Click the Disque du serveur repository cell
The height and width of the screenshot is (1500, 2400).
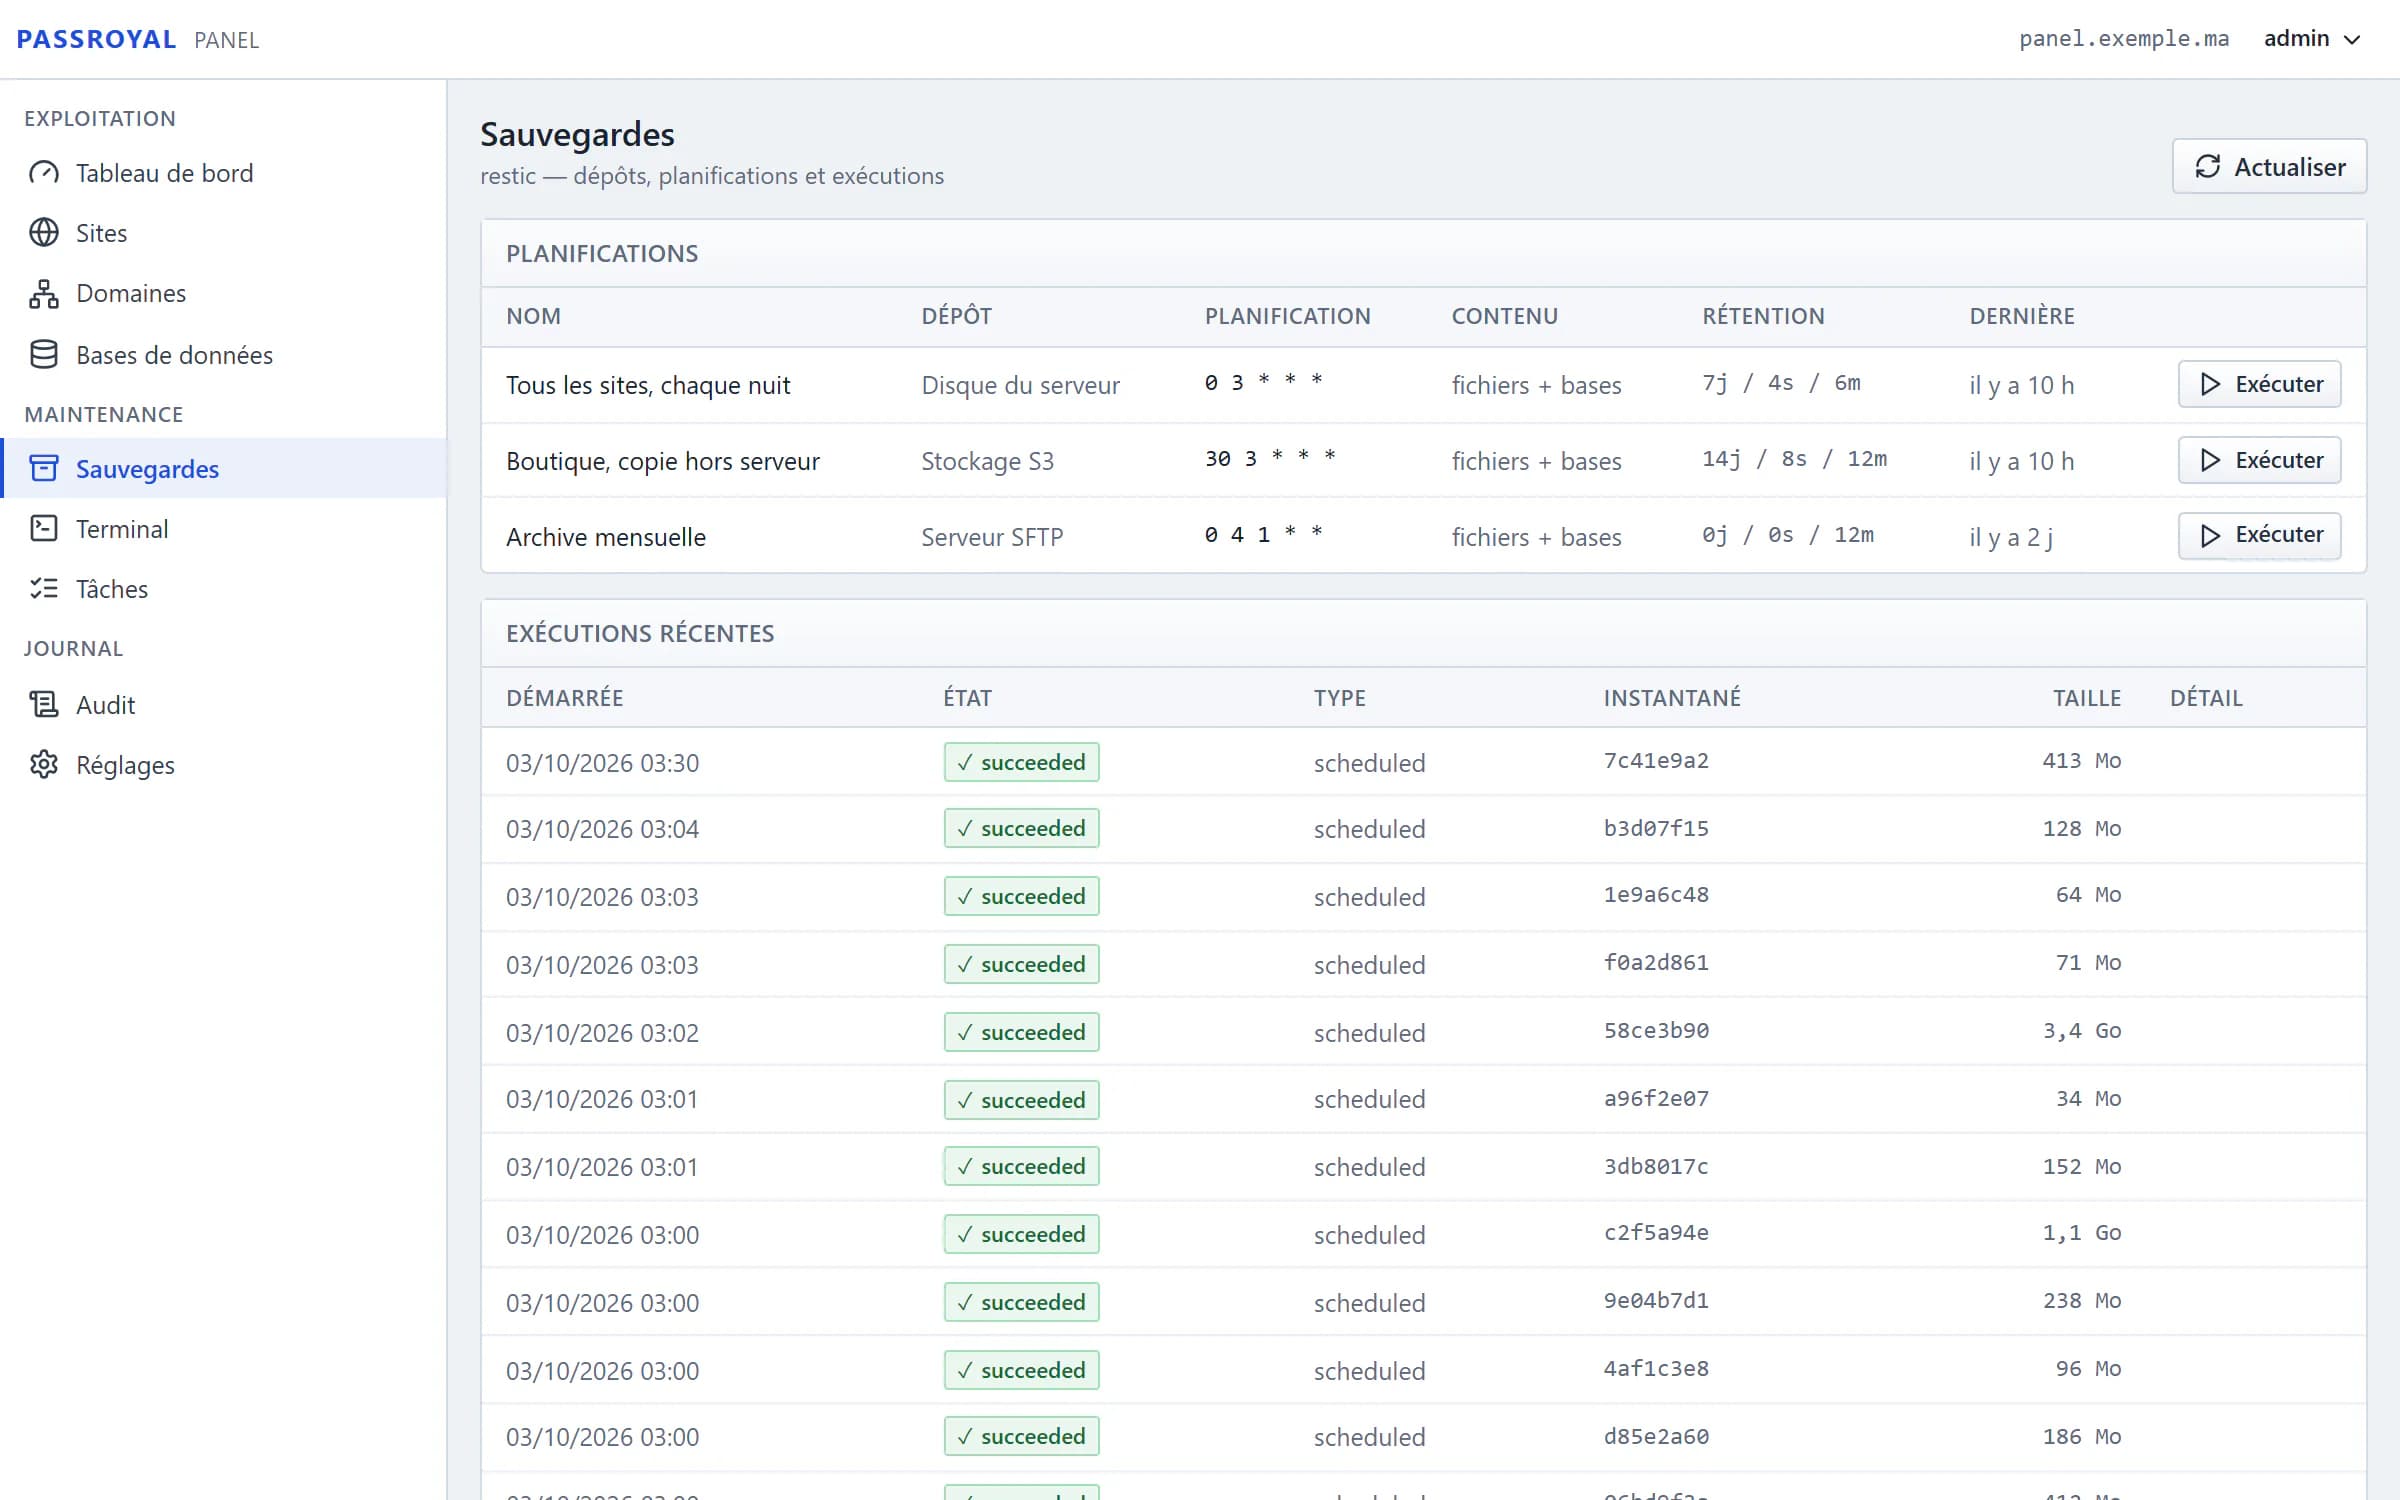[x=1020, y=385]
